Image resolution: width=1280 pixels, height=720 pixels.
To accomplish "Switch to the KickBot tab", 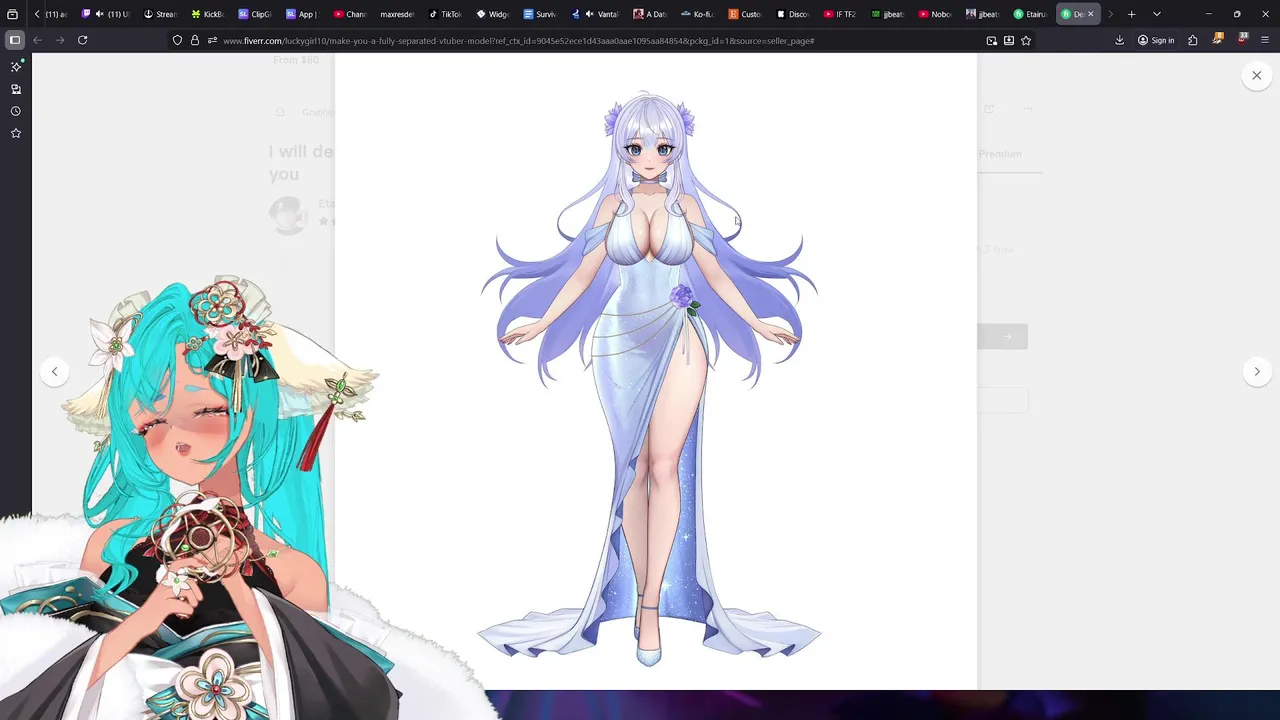I will 208,14.
